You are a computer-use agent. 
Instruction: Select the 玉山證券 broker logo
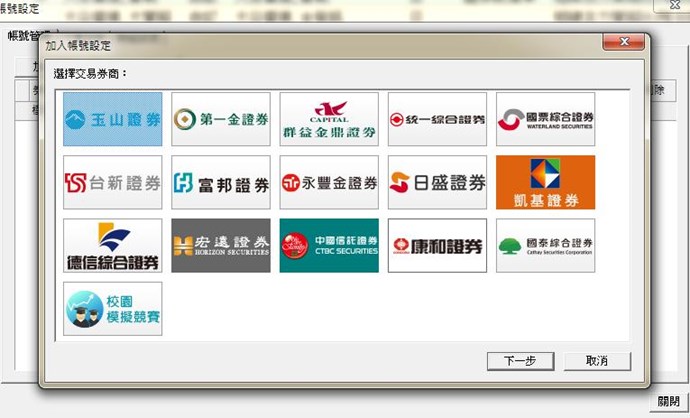(112, 119)
